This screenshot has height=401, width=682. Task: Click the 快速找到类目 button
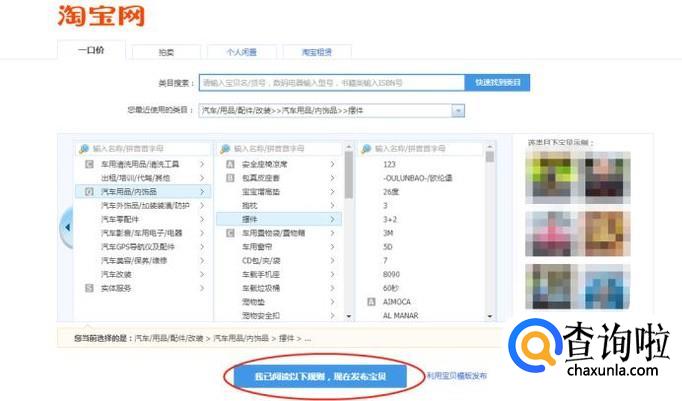pos(498,83)
